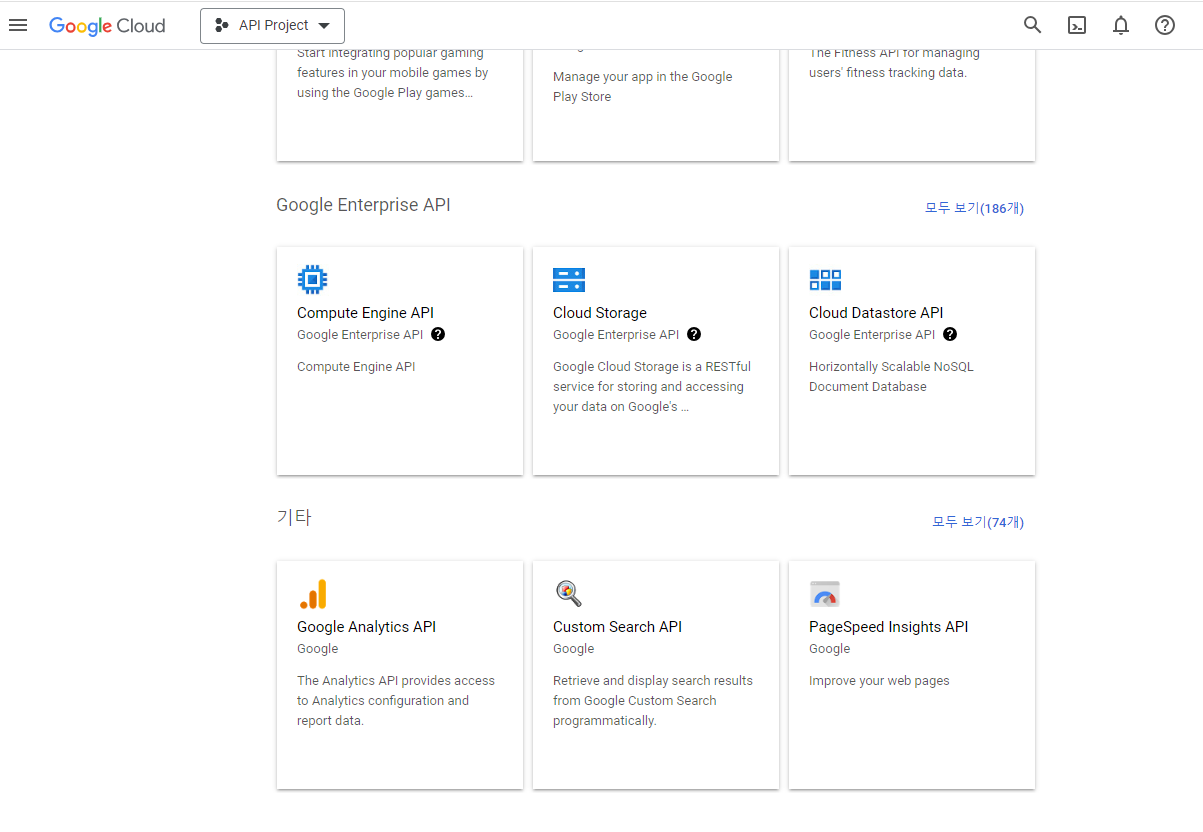Click 'Compute Engine API' description under the title

click(356, 367)
